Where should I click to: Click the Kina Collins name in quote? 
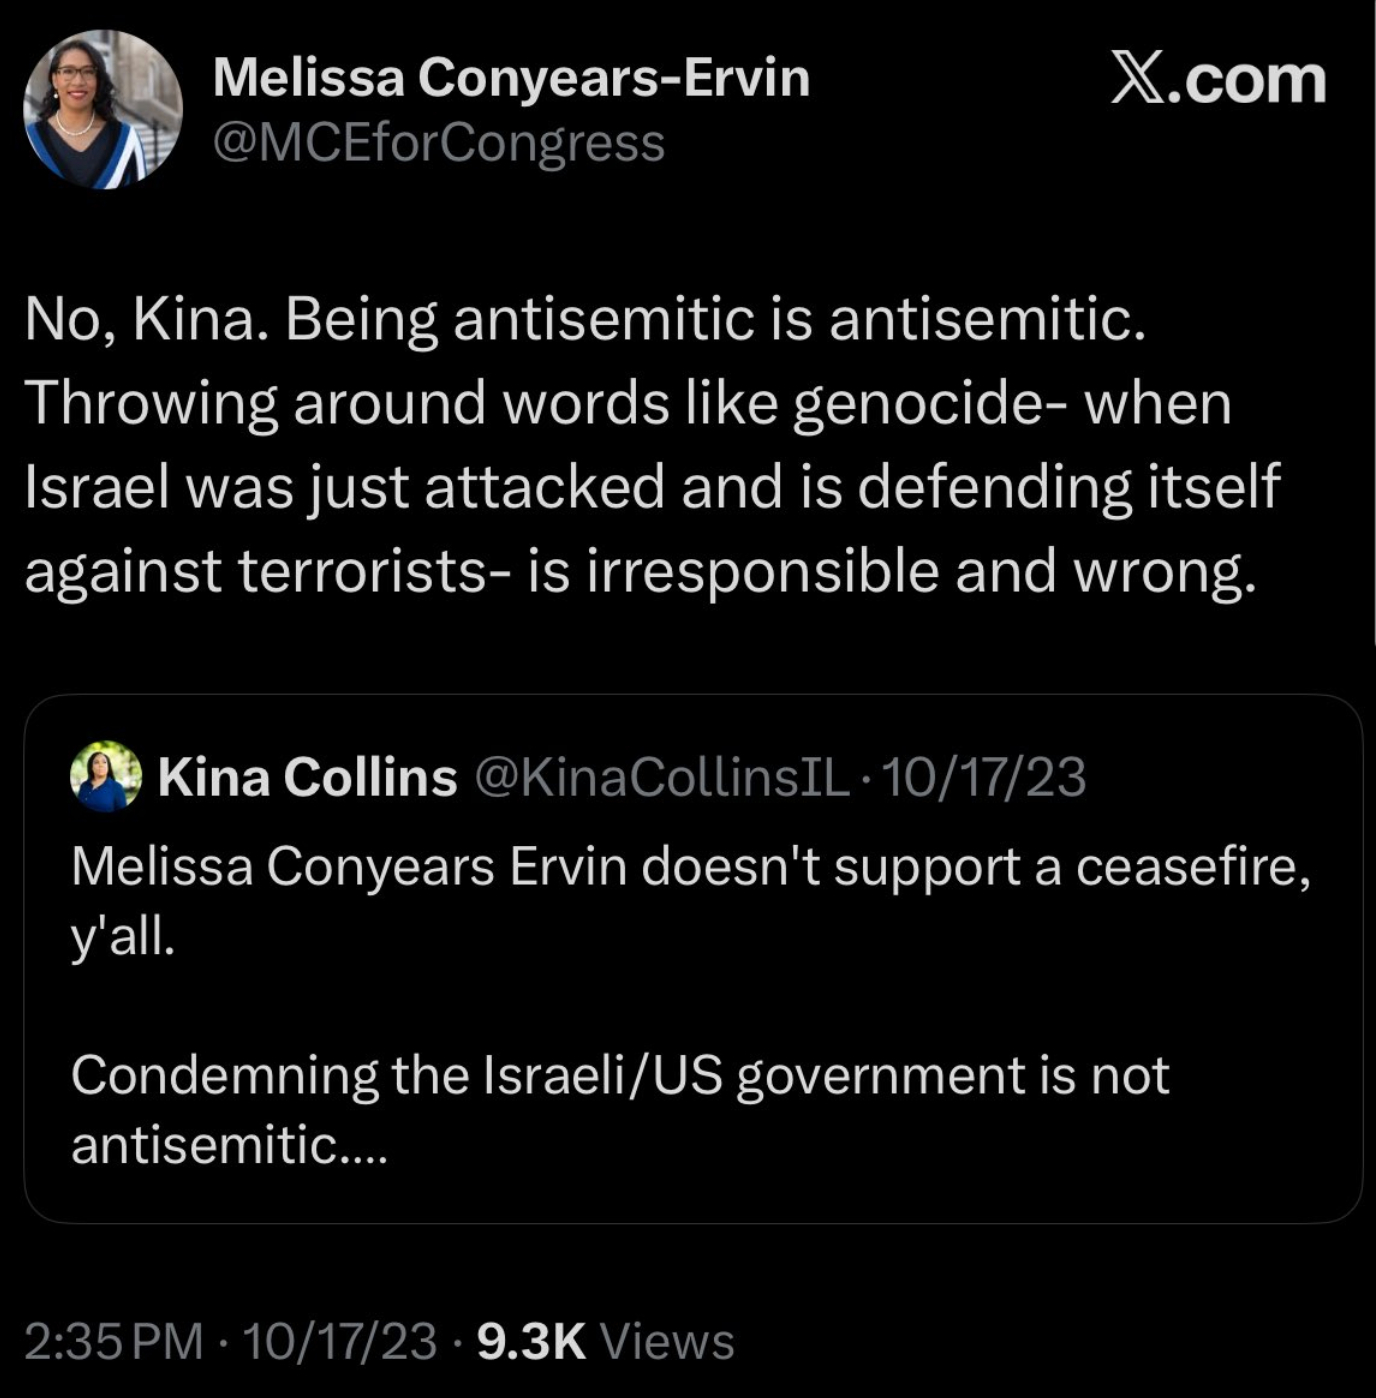tap(307, 777)
